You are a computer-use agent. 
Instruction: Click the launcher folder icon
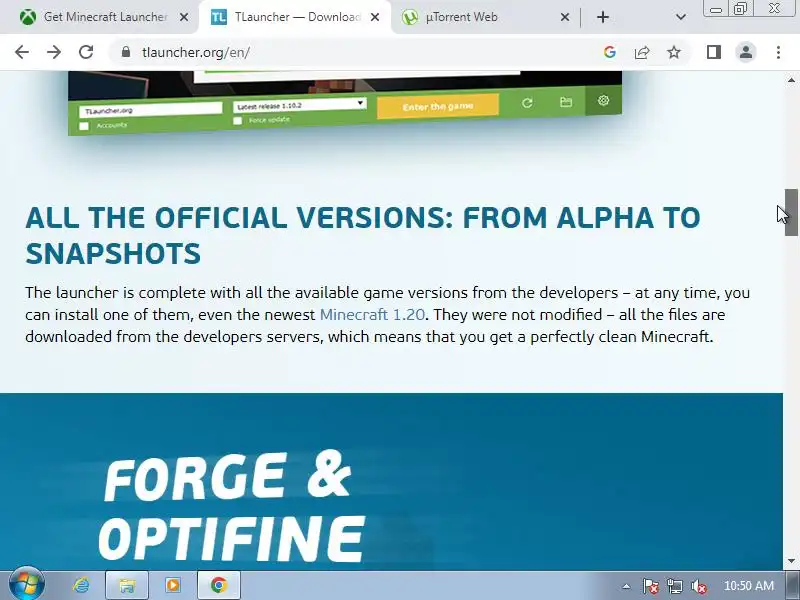pyautogui.click(x=566, y=102)
